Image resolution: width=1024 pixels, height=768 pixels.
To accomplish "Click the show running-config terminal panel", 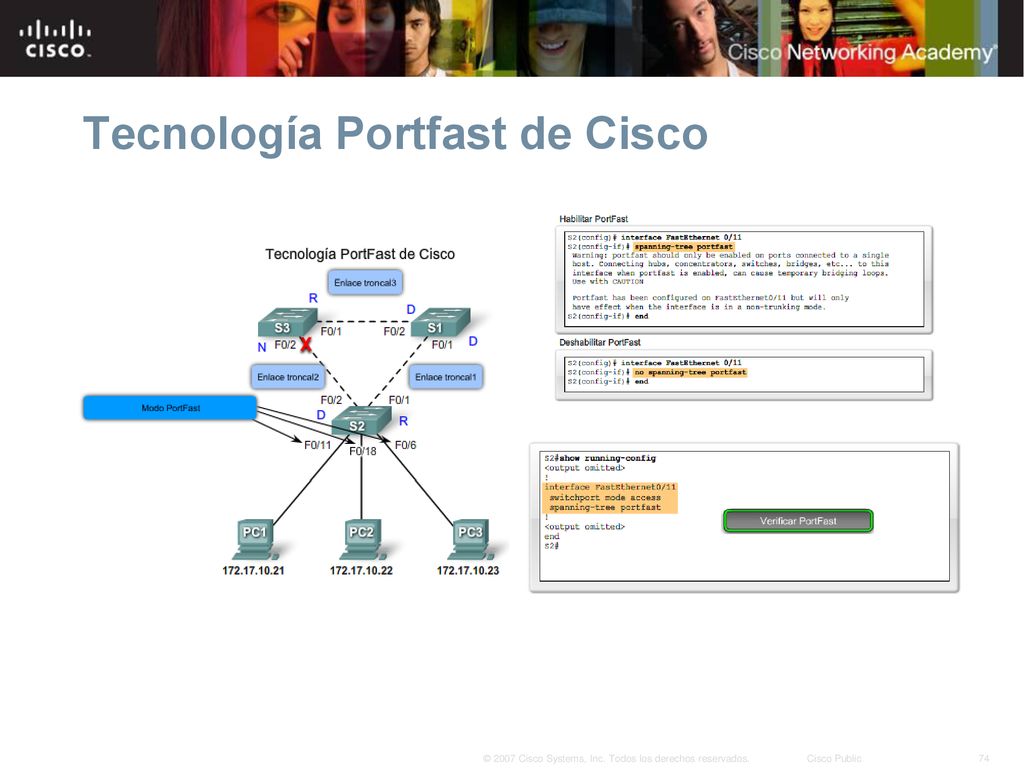I will [744, 517].
